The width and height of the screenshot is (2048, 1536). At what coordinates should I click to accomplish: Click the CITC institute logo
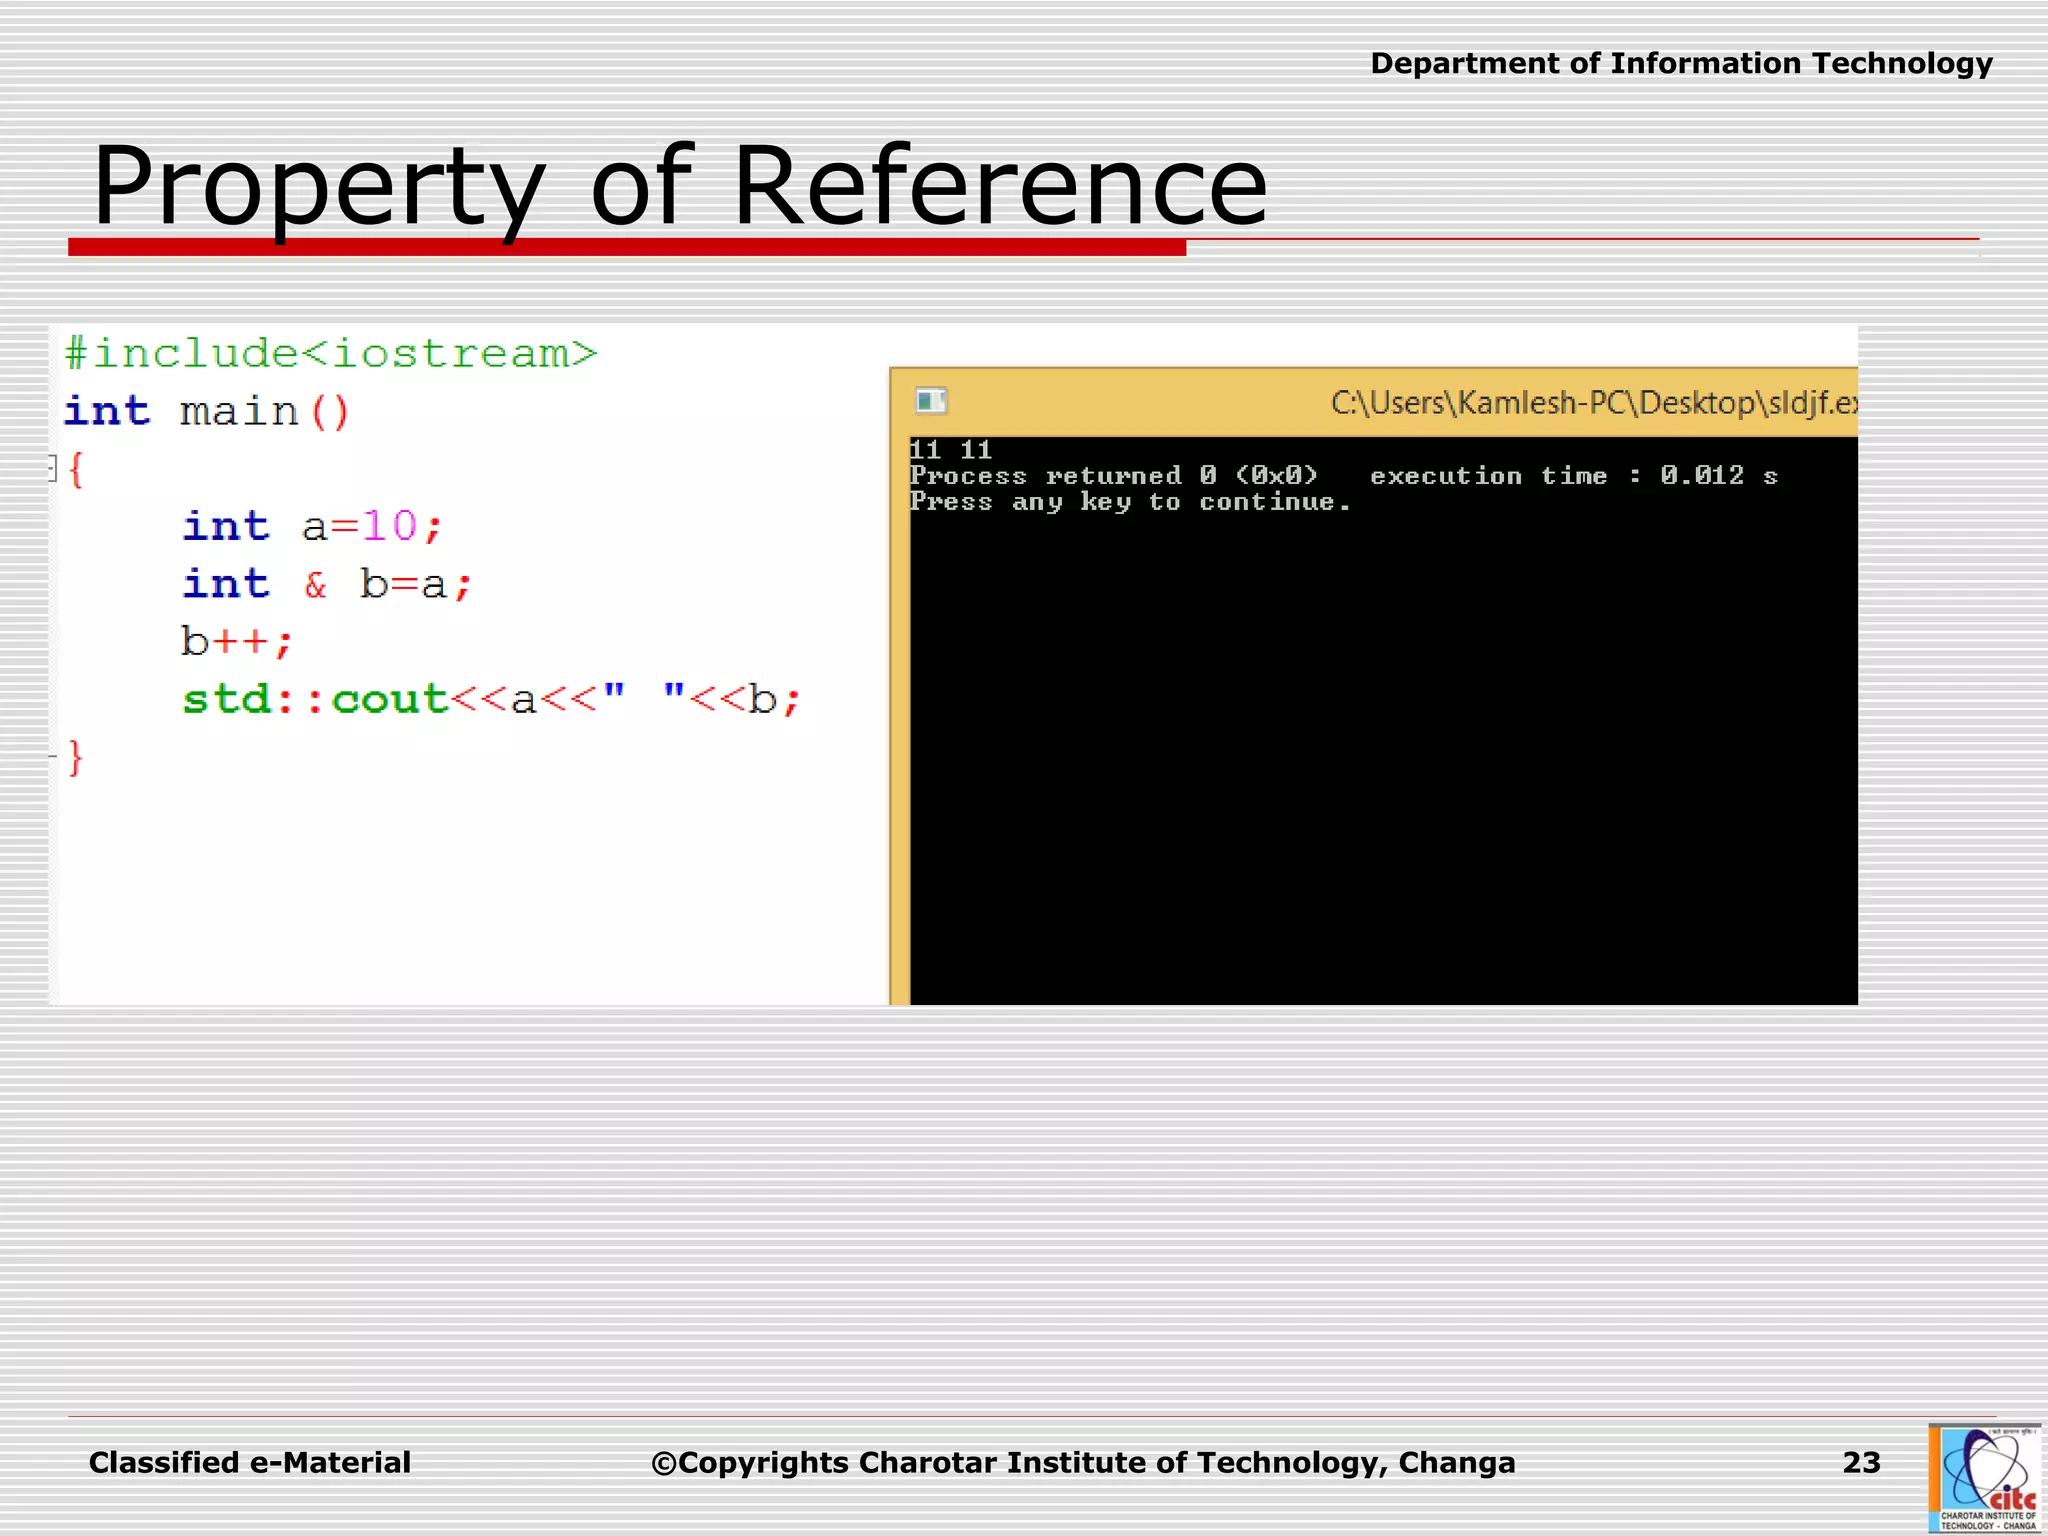1985,1478
